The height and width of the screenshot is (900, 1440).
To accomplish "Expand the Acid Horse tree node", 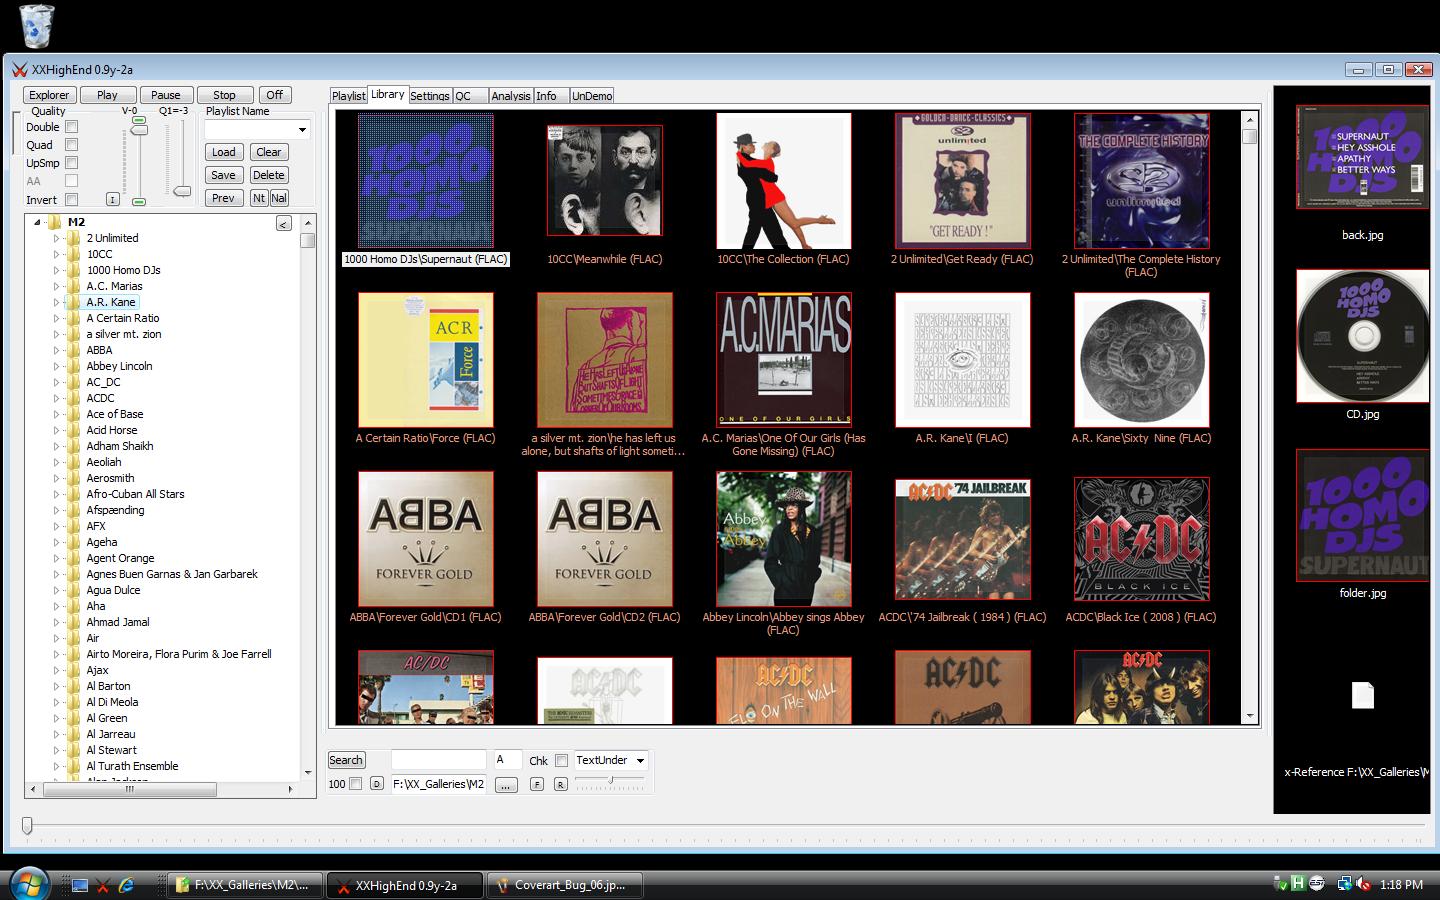I will [x=57, y=430].
